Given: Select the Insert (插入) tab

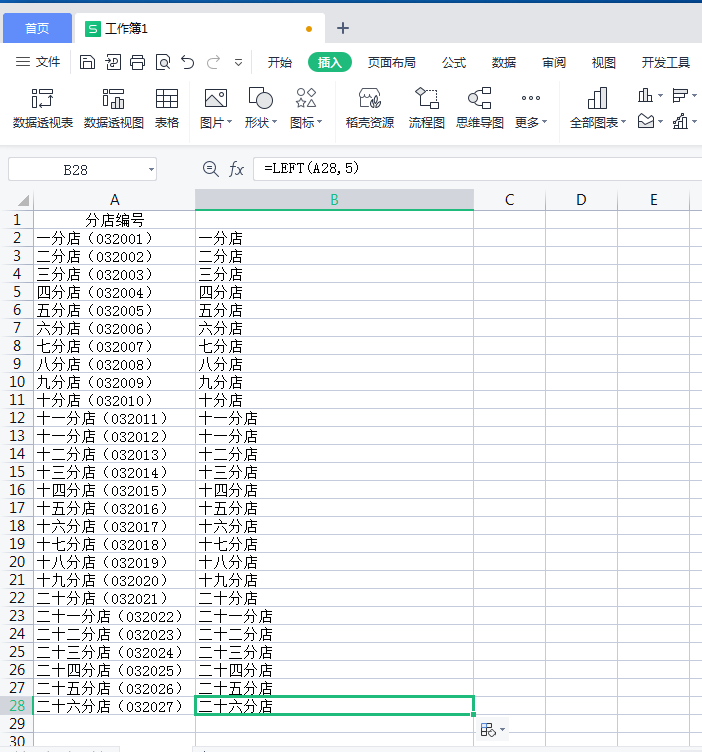Looking at the screenshot, I should (x=330, y=62).
